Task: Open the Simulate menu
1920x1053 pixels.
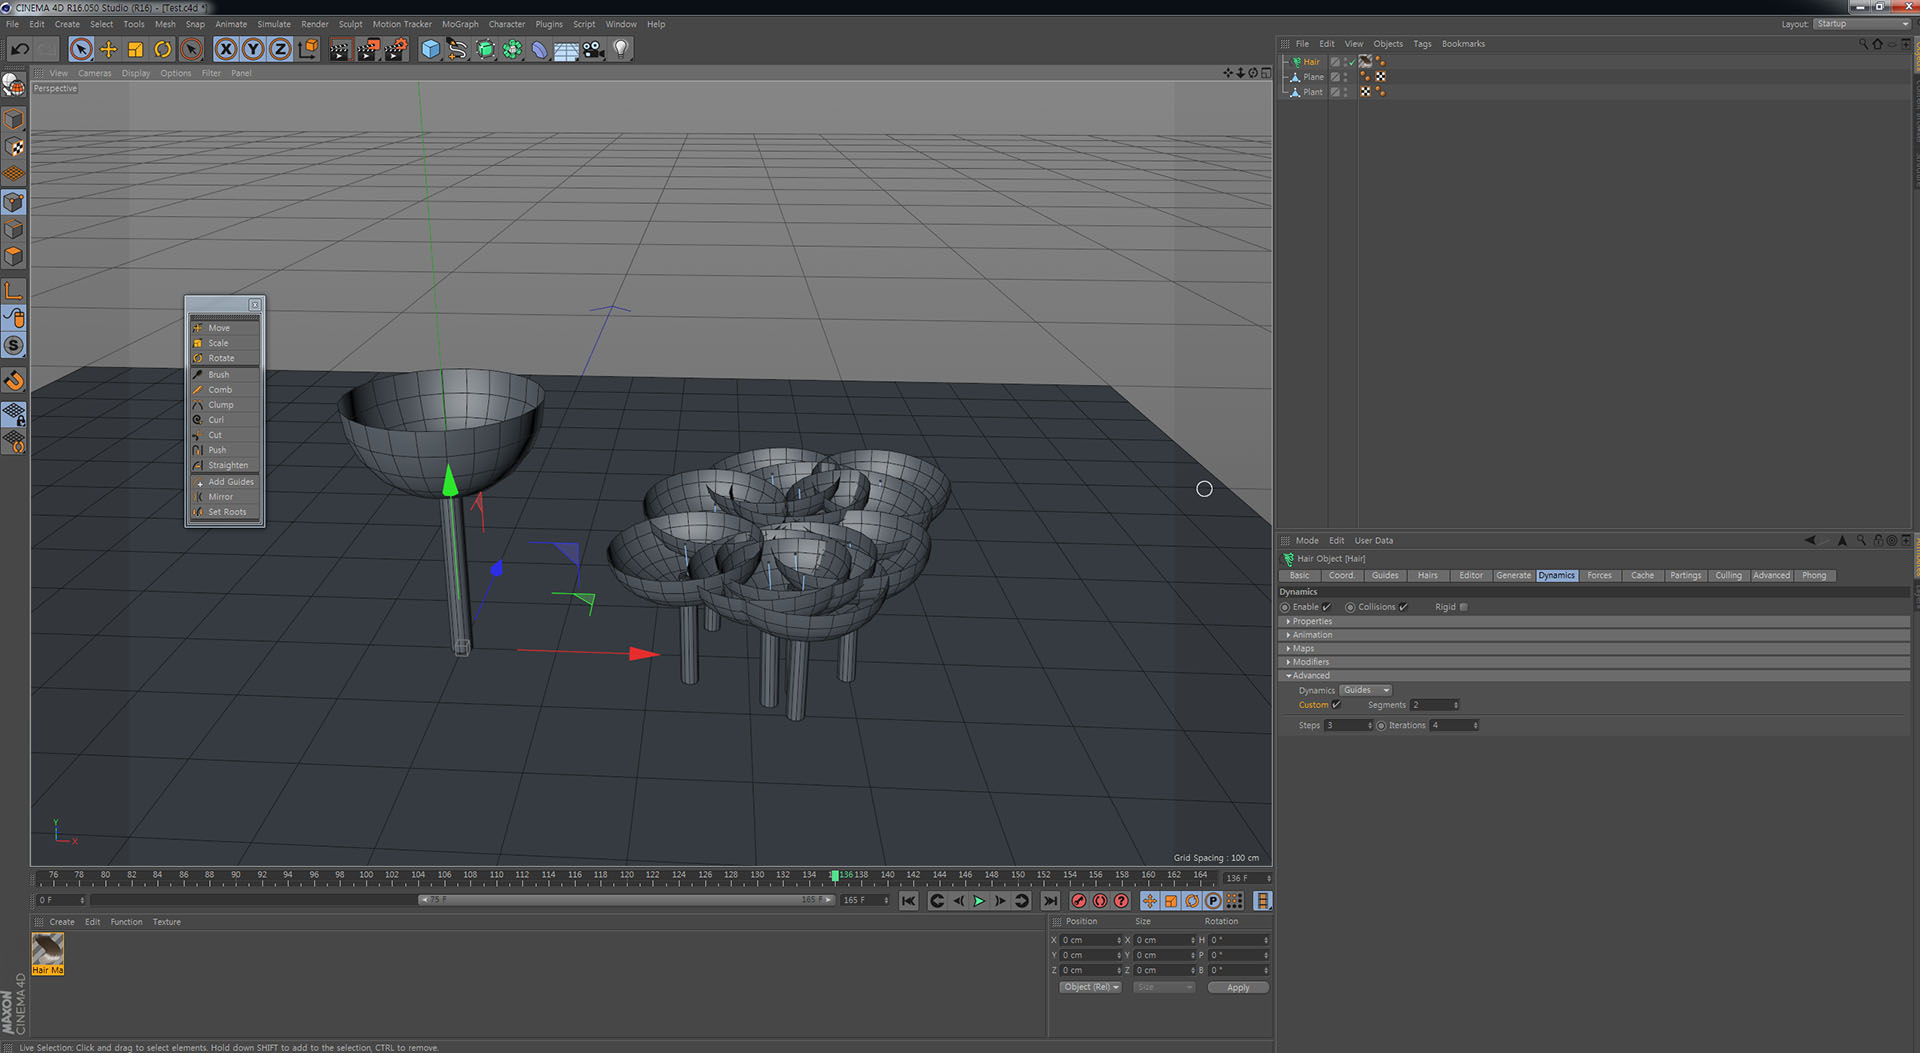Action: (273, 24)
